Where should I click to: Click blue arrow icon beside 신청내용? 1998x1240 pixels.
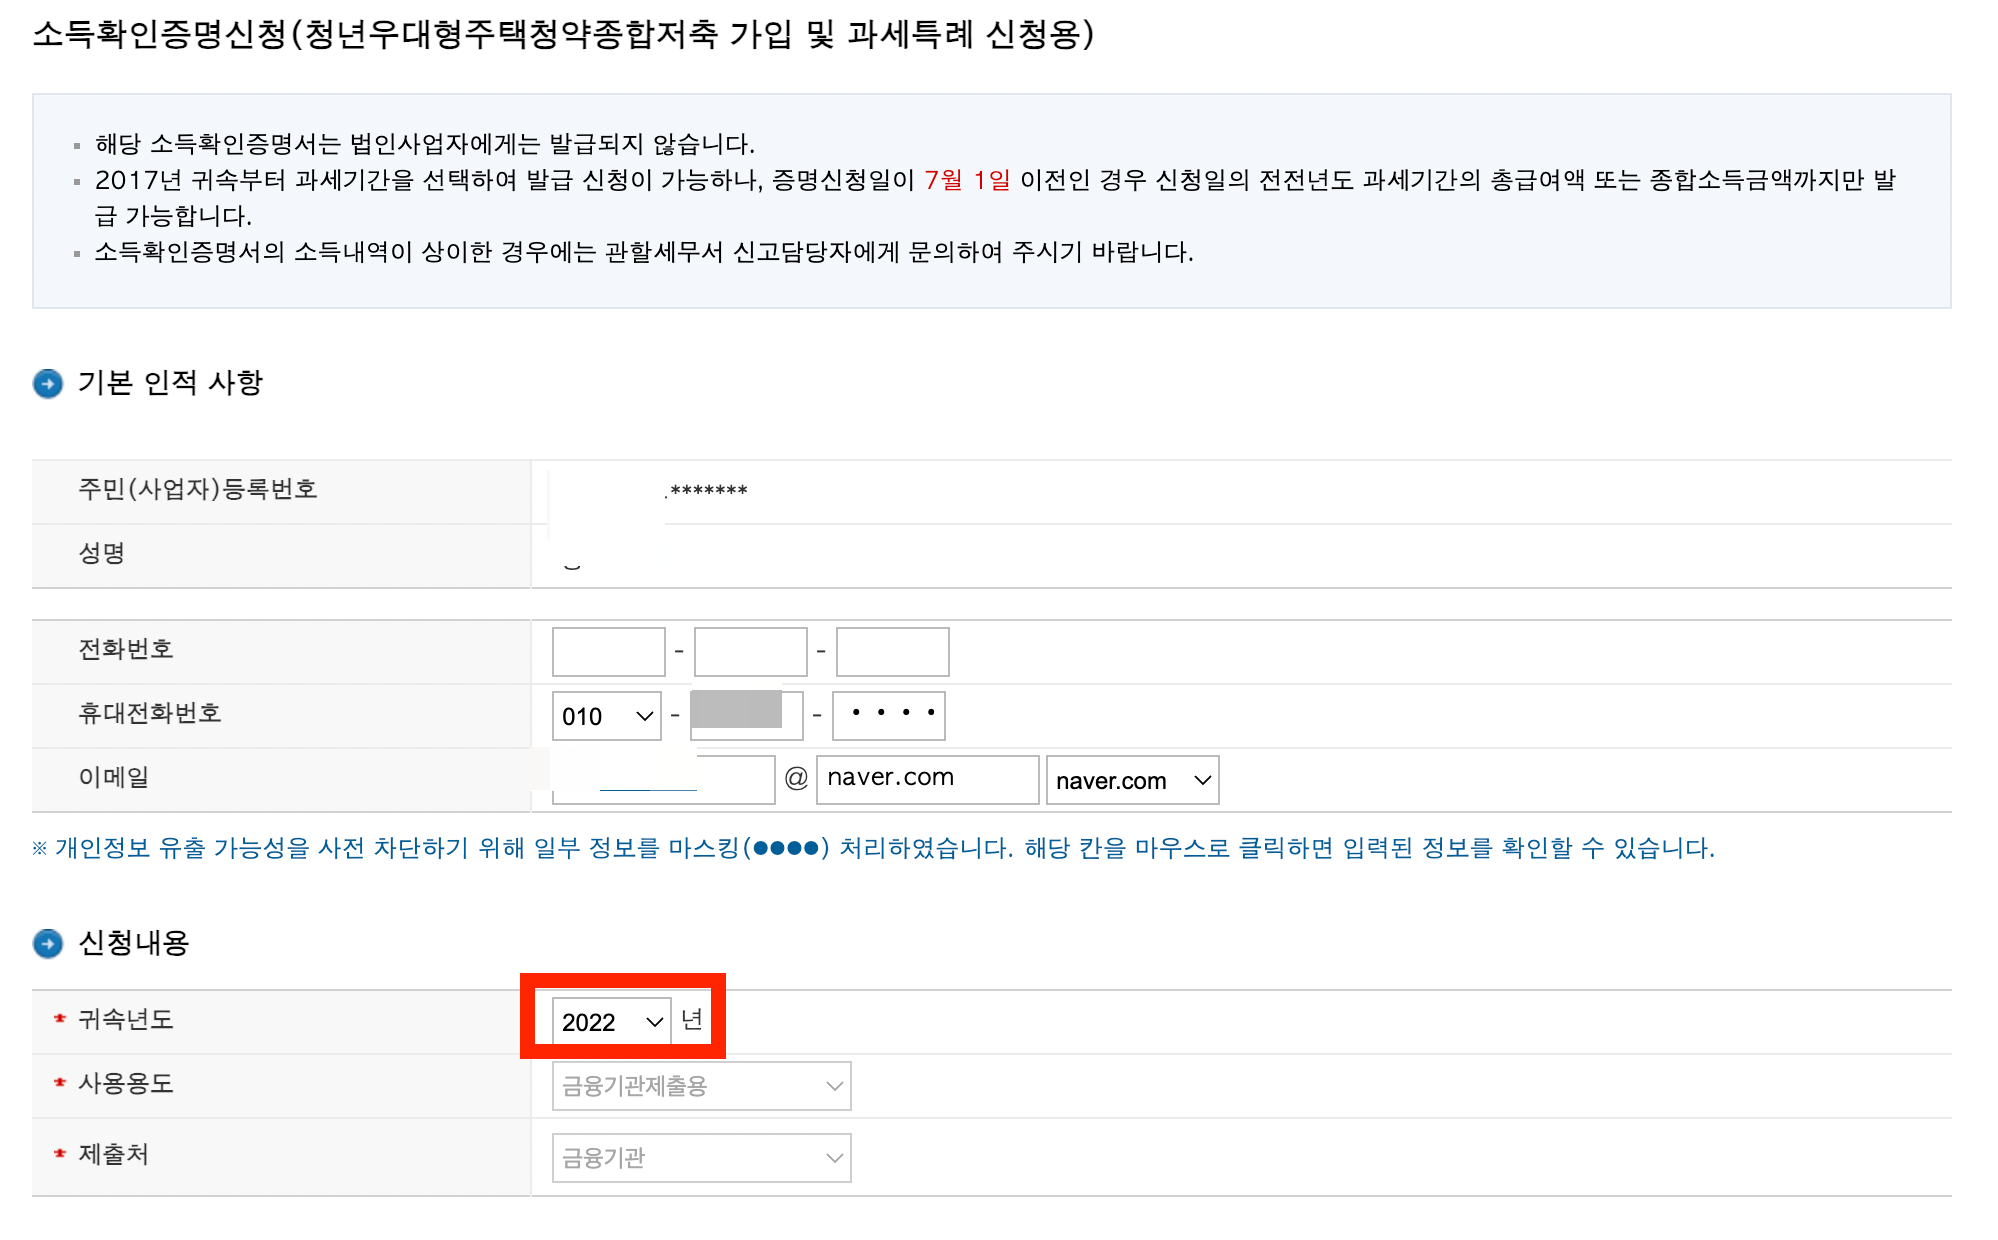tap(47, 943)
